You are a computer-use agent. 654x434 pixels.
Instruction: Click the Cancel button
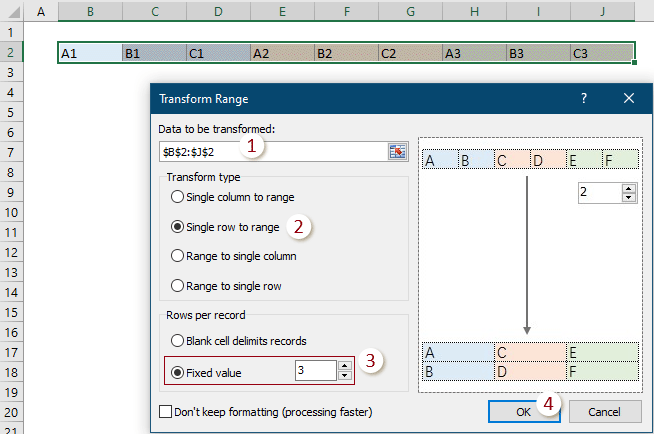tap(605, 412)
